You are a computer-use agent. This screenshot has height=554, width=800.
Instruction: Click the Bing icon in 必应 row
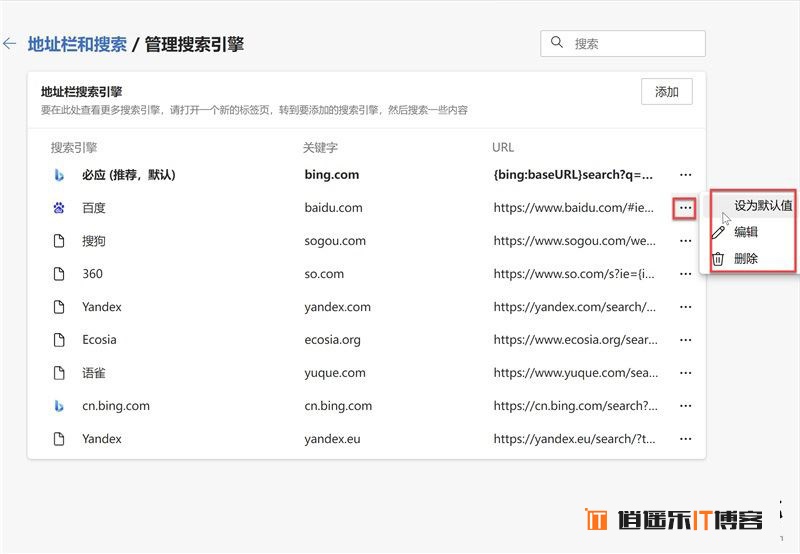(59, 175)
